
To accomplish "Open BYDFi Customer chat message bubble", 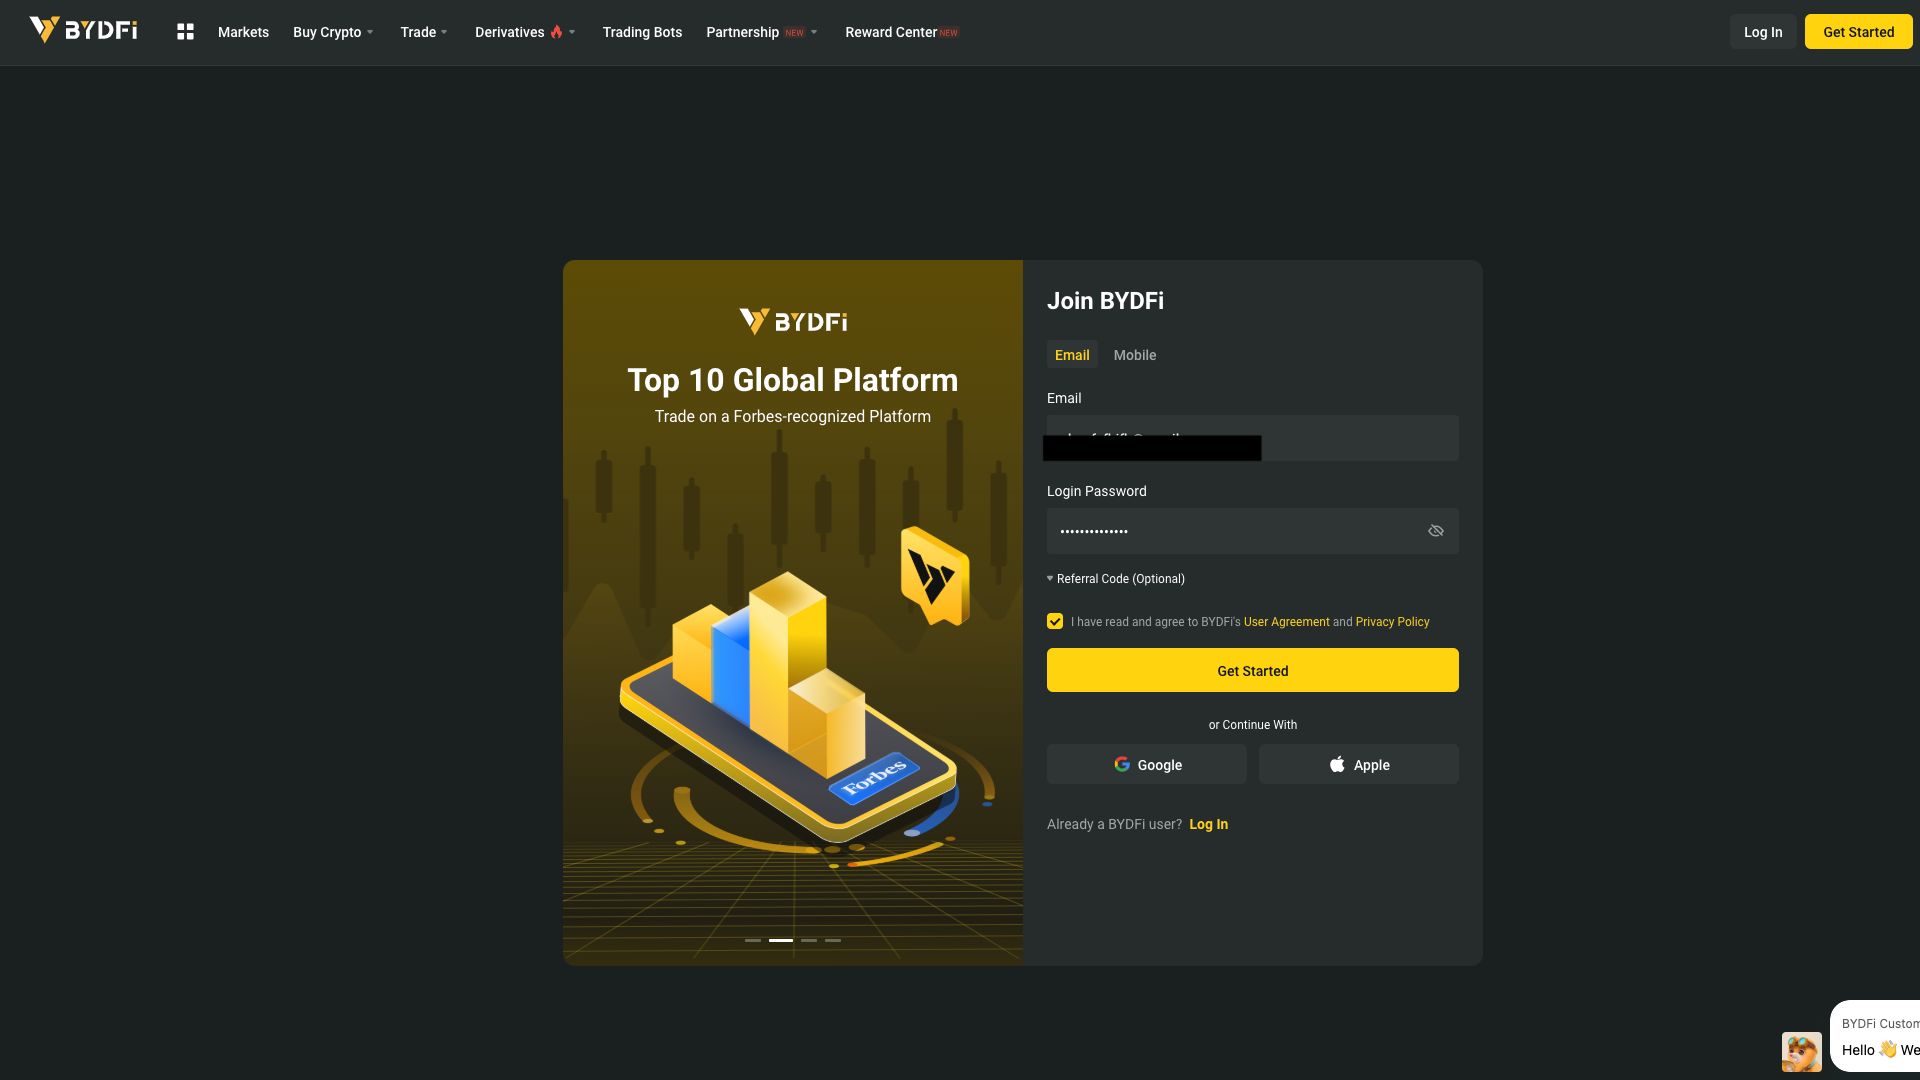I will (x=1876, y=1036).
